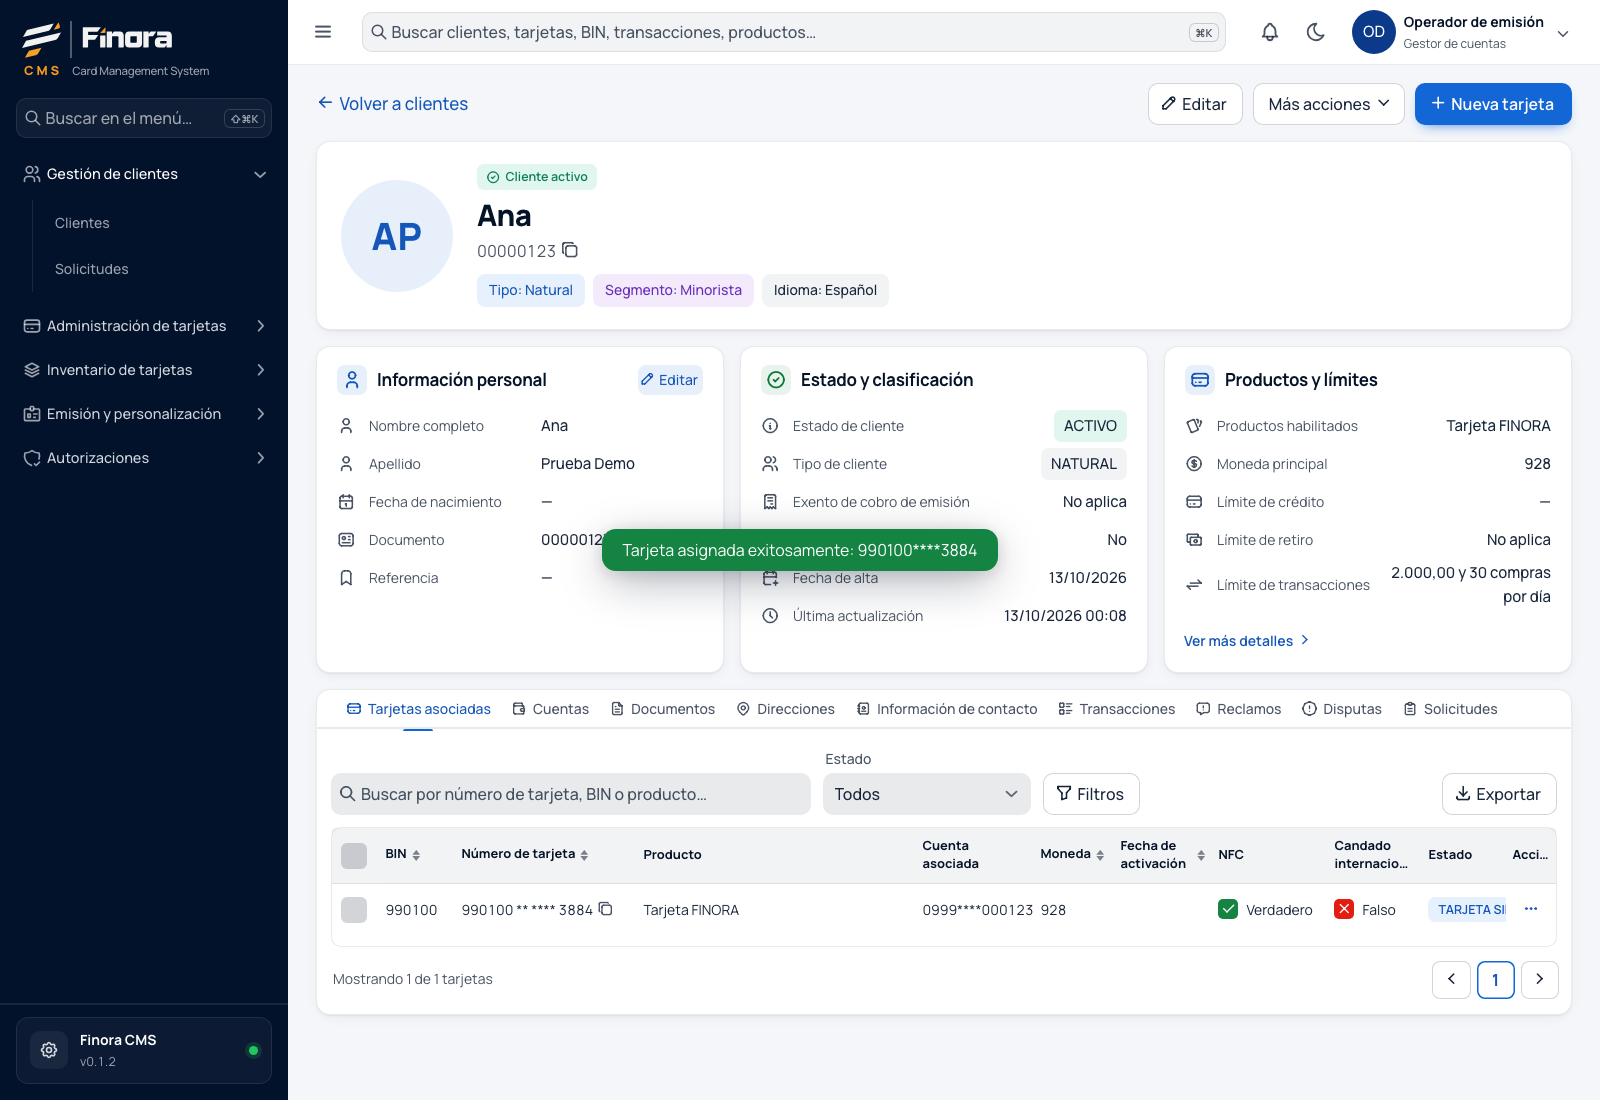
Task: Toggle the hamburger sidebar menu icon
Action: coord(323,32)
